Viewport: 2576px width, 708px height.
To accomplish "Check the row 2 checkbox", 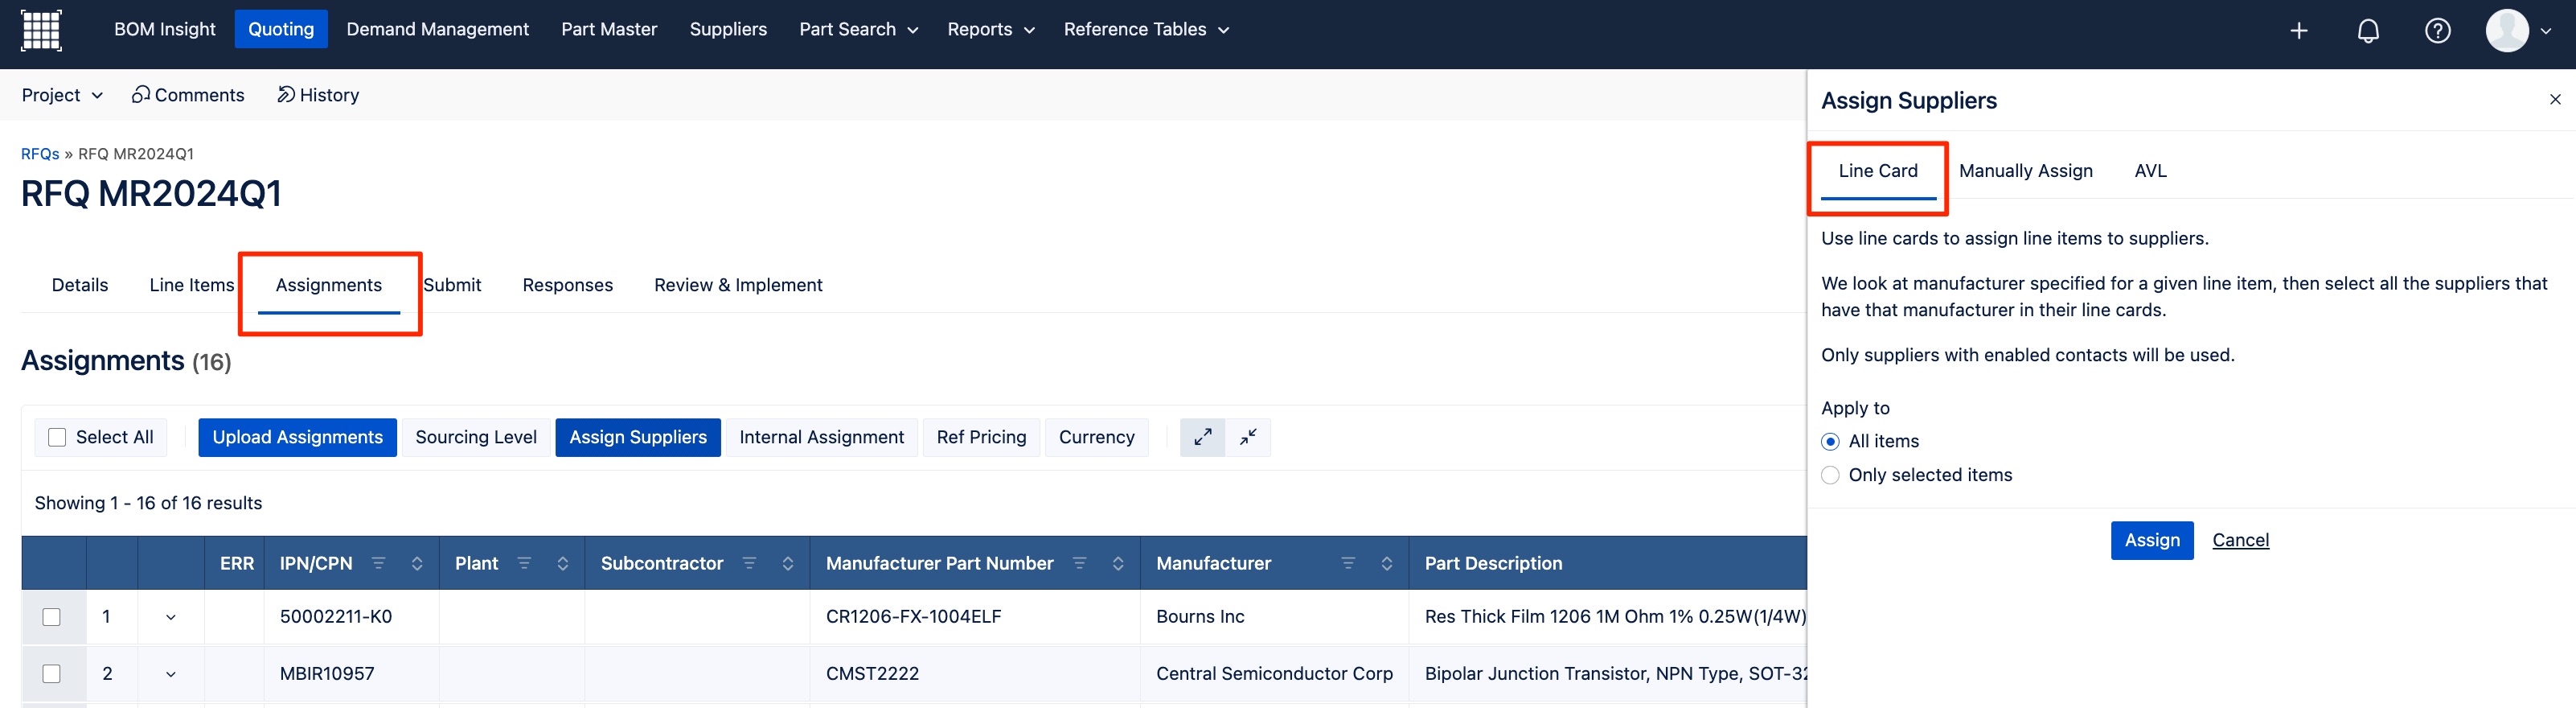I will [x=52, y=674].
